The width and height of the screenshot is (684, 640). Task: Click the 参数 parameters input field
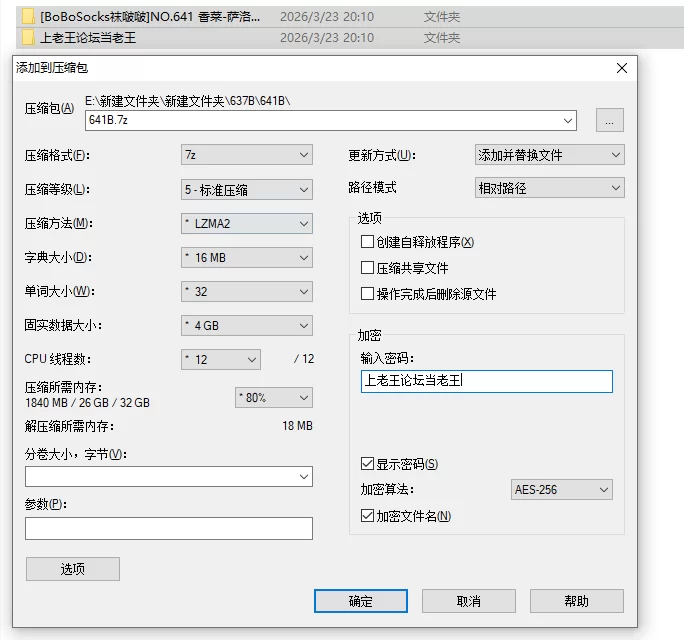pos(169,528)
